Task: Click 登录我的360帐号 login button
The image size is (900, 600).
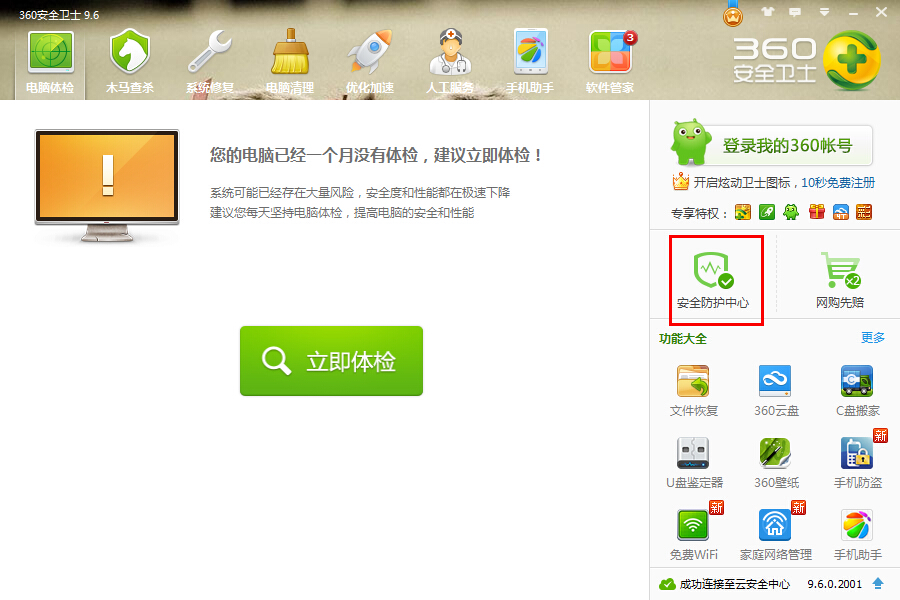Action: coord(787,146)
